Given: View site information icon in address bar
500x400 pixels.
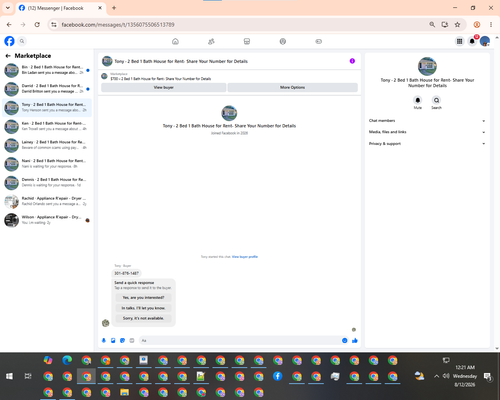Looking at the screenshot, I should 54,25.
